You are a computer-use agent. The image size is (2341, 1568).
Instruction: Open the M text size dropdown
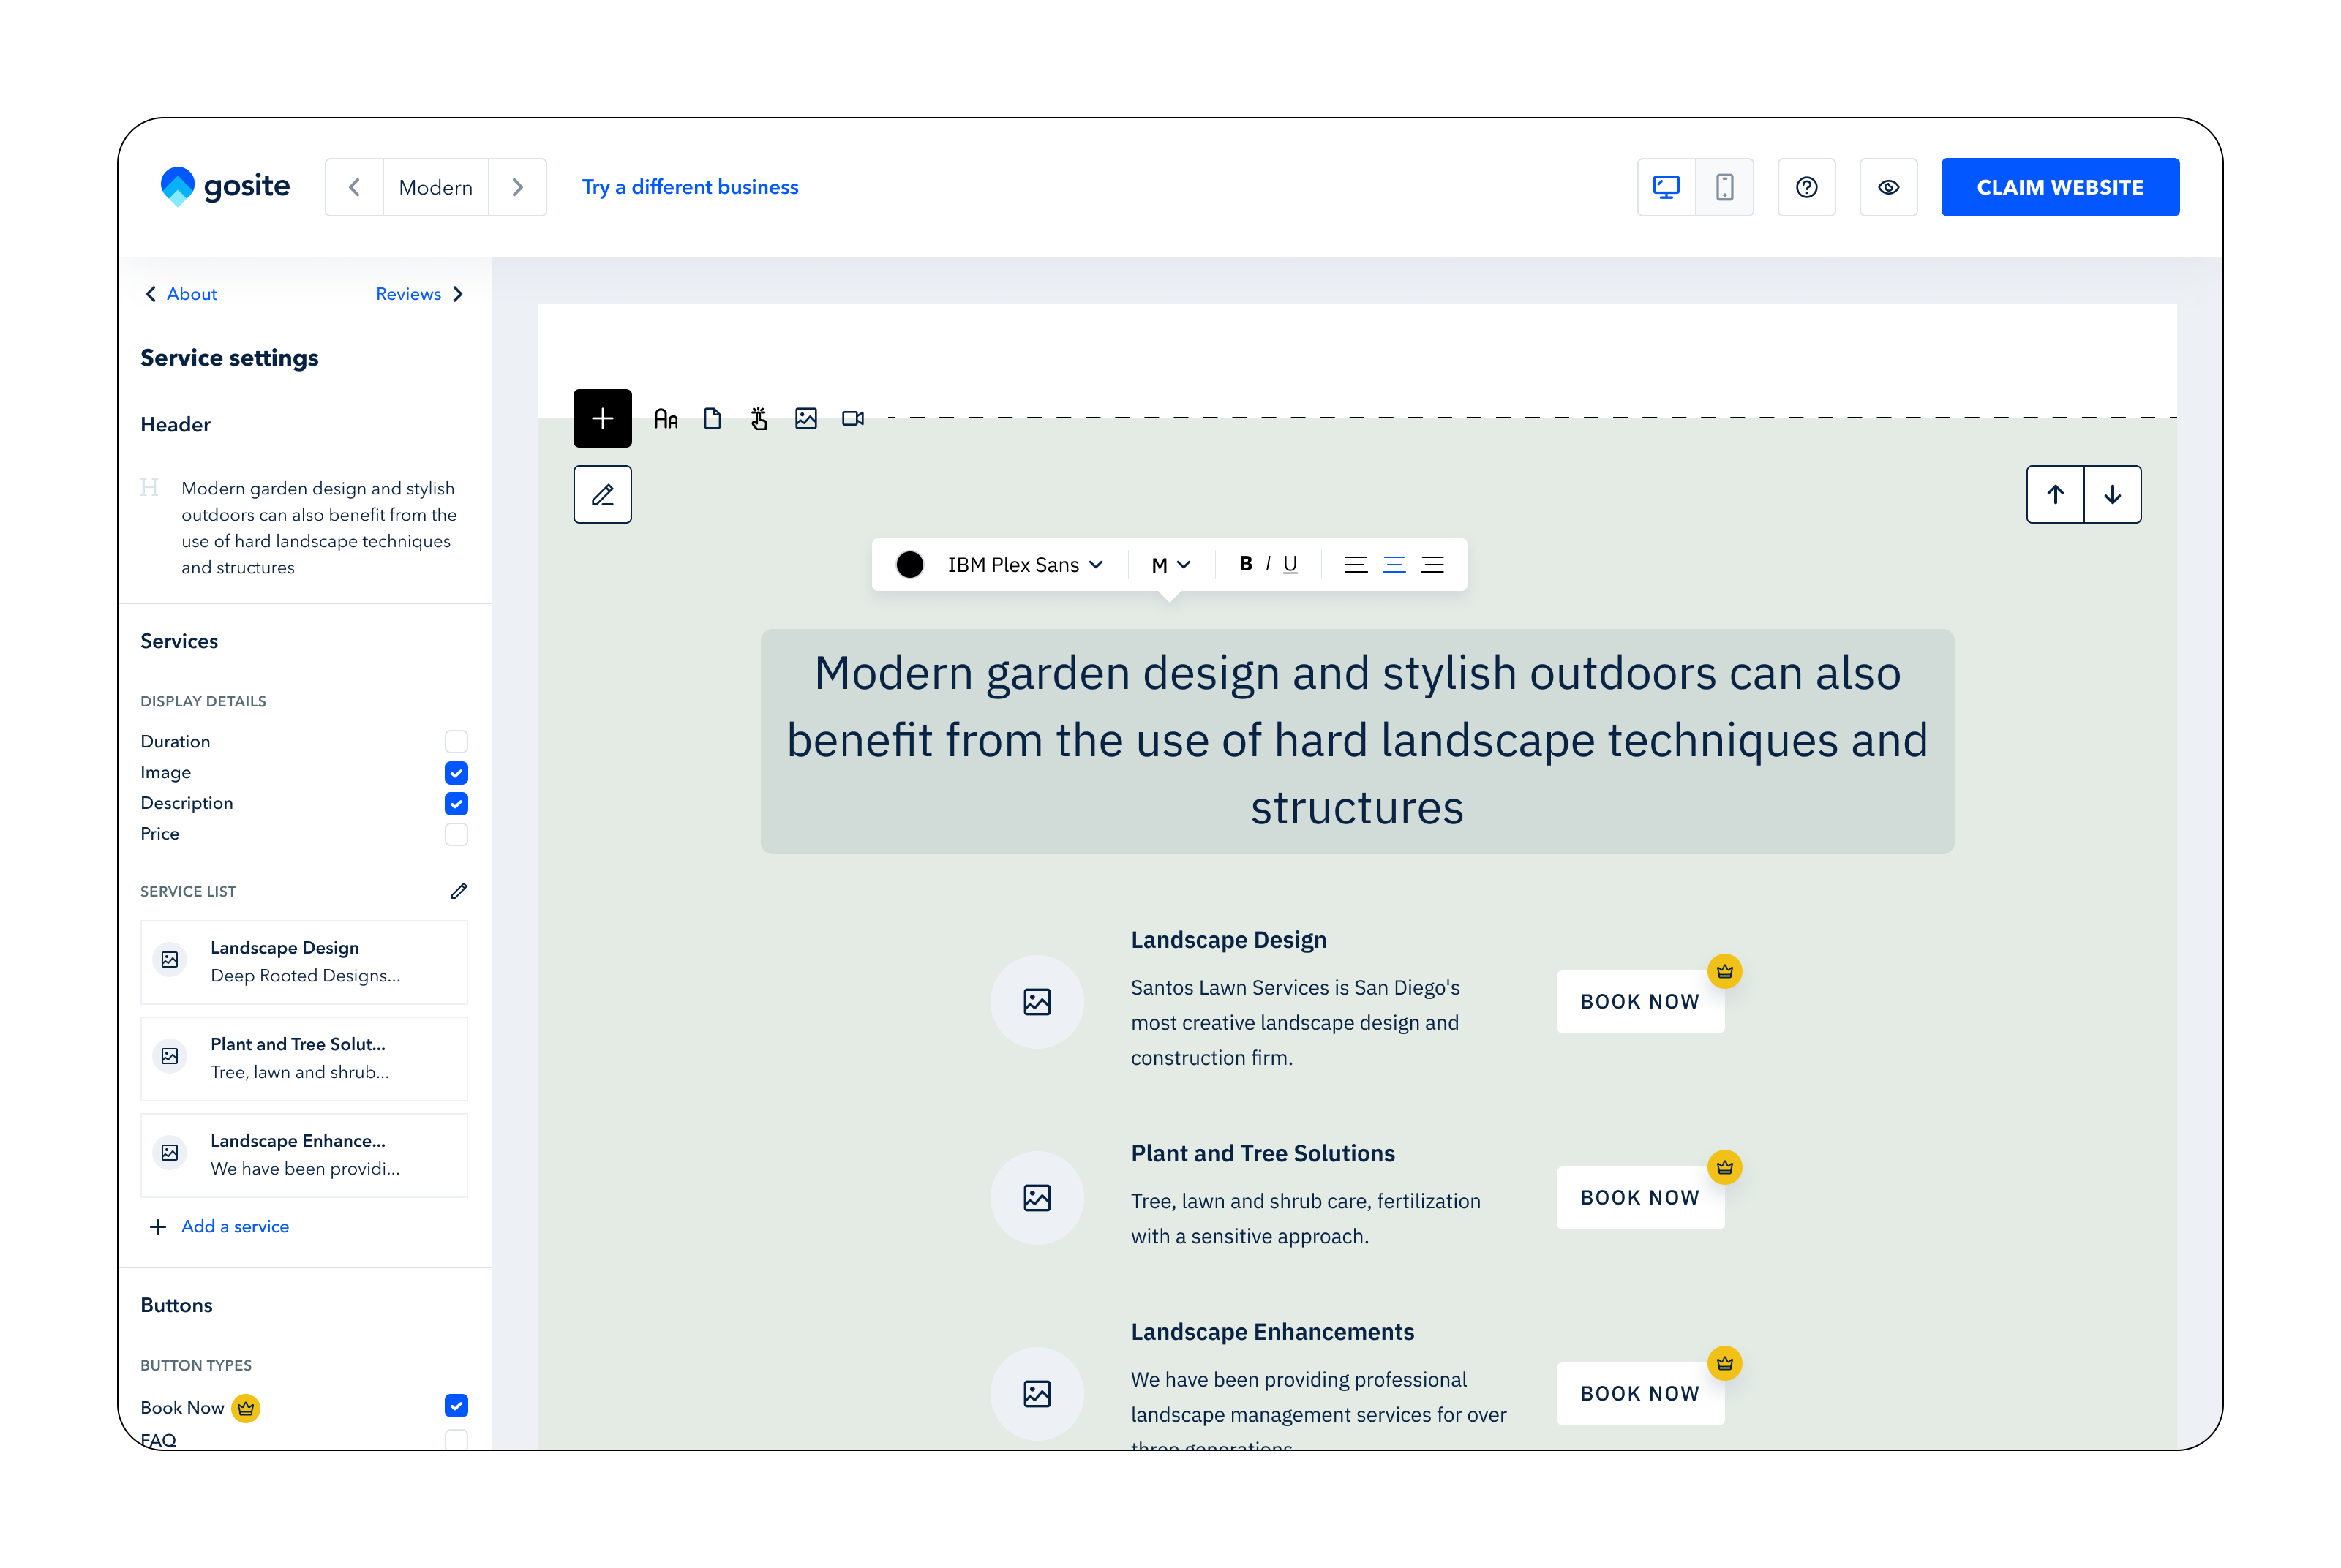pyautogui.click(x=1170, y=565)
